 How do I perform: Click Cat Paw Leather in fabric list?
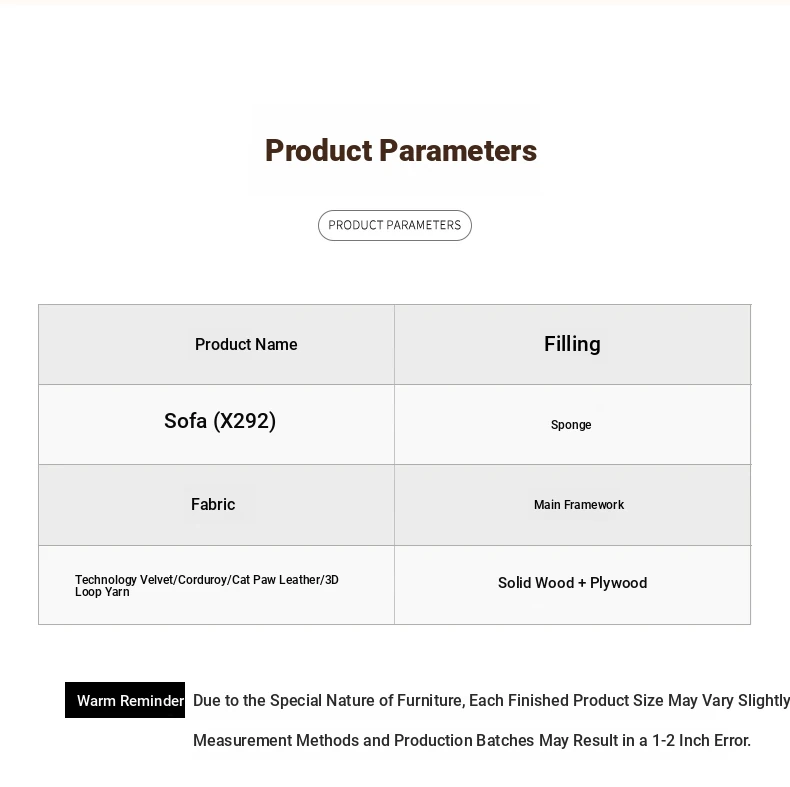(275, 580)
